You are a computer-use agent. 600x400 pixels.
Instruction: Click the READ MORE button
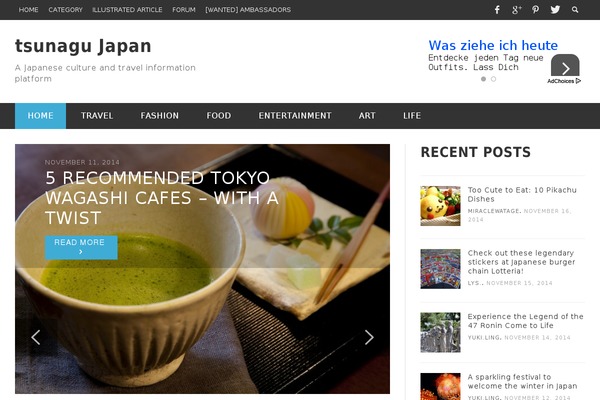(x=81, y=247)
